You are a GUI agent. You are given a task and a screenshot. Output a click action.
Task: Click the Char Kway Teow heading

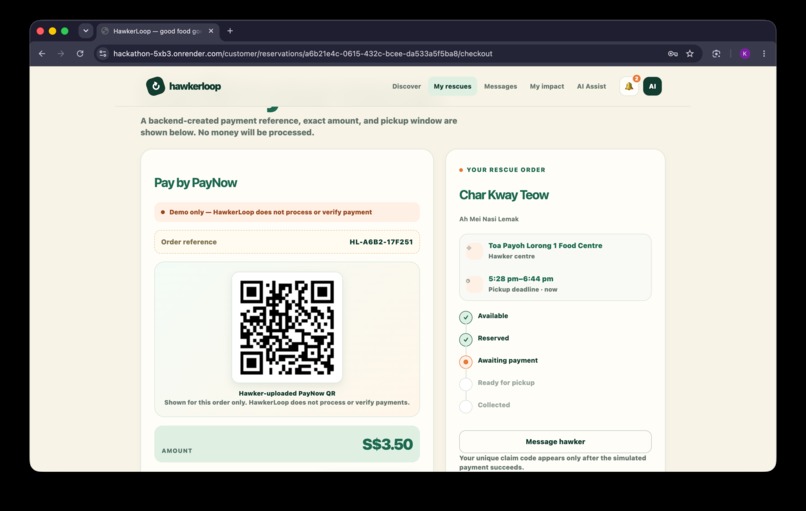pyautogui.click(x=504, y=195)
